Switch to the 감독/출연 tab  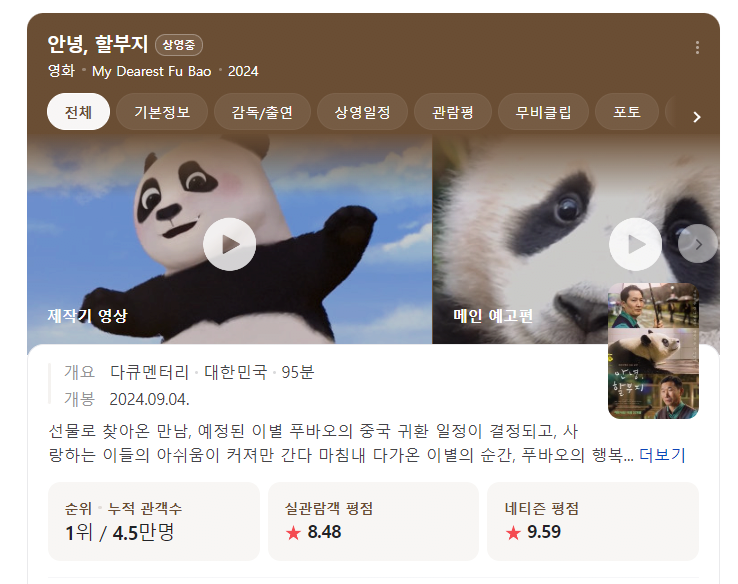pyautogui.click(x=262, y=112)
